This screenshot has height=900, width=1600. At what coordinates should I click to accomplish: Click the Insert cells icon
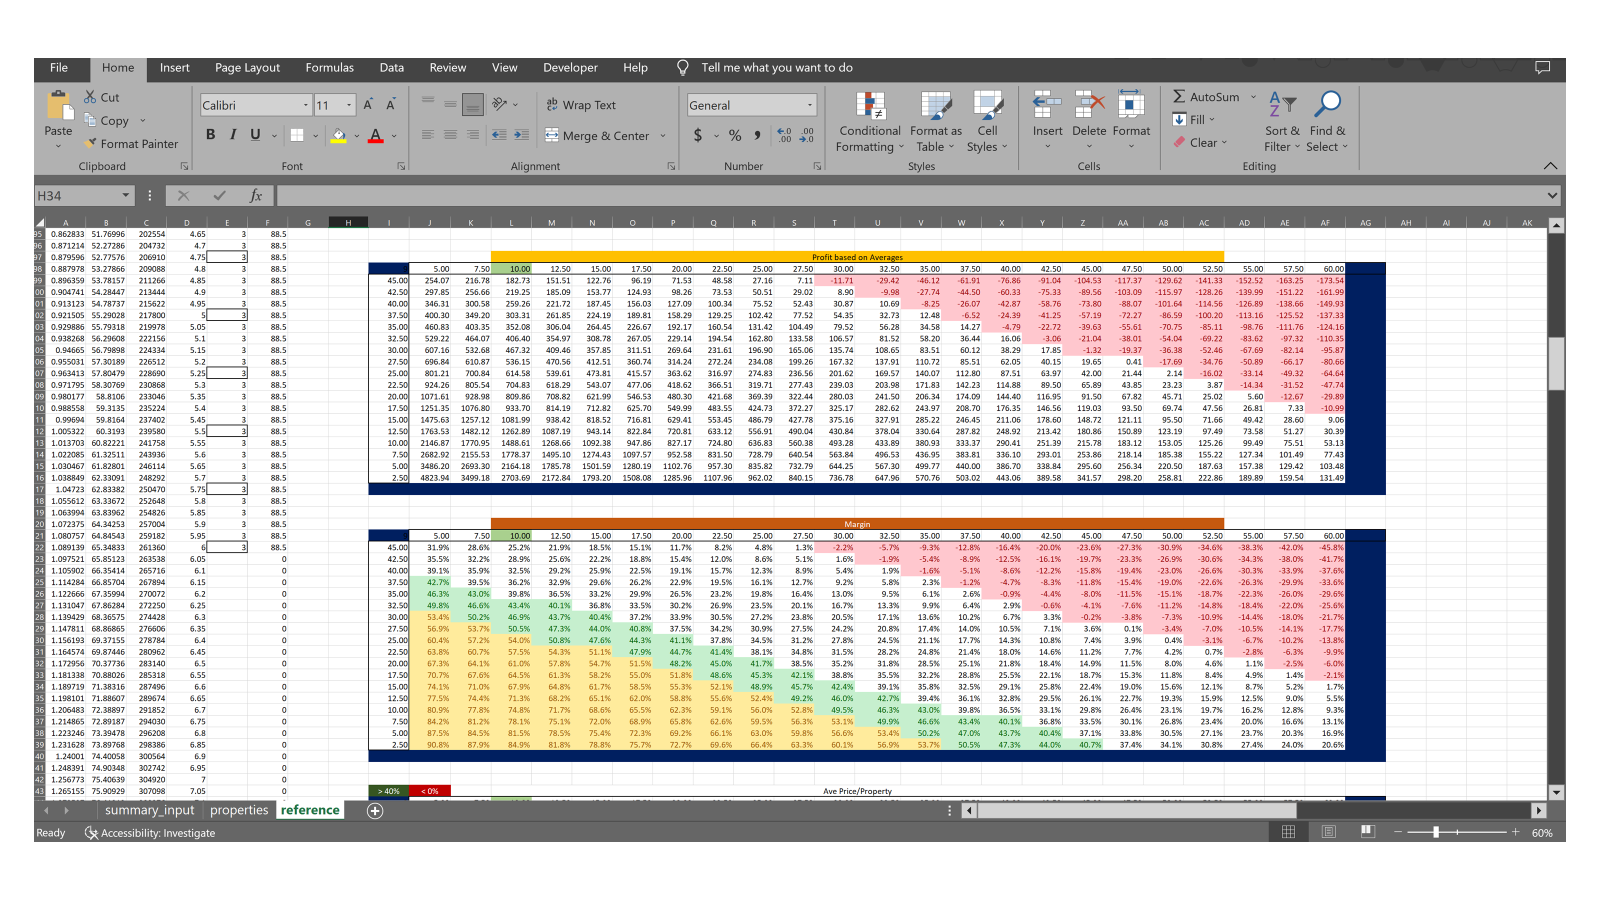click(1047, 104)
